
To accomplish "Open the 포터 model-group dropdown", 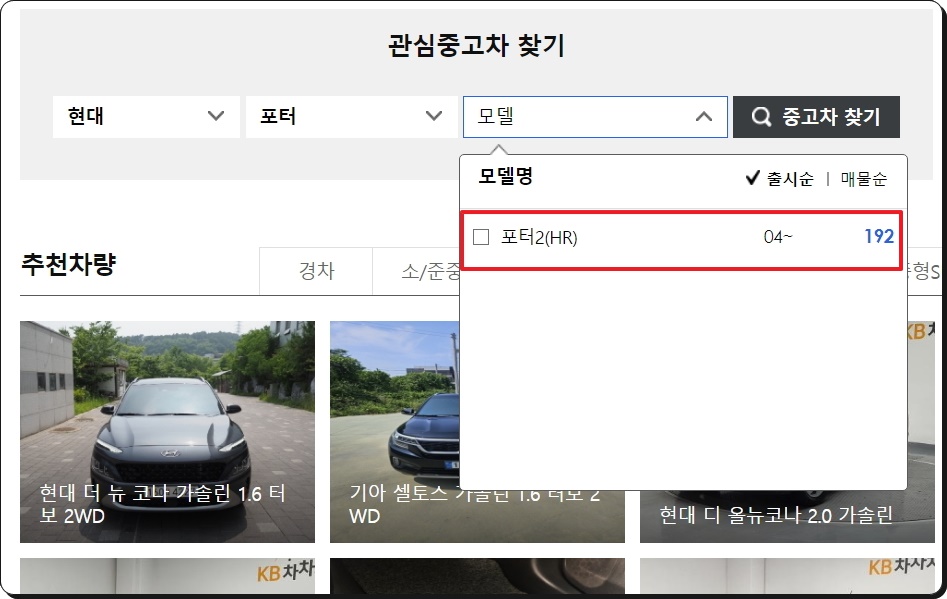I will pyautogui.click(x=352, y=117).
